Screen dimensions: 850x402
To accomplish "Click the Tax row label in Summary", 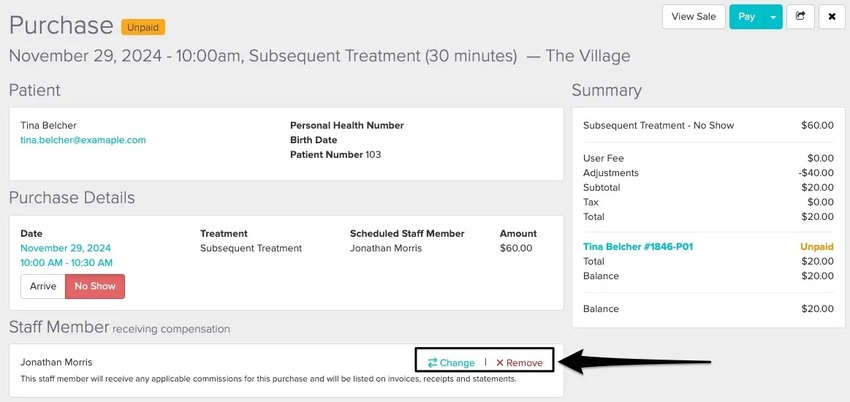I will [591, 202].
